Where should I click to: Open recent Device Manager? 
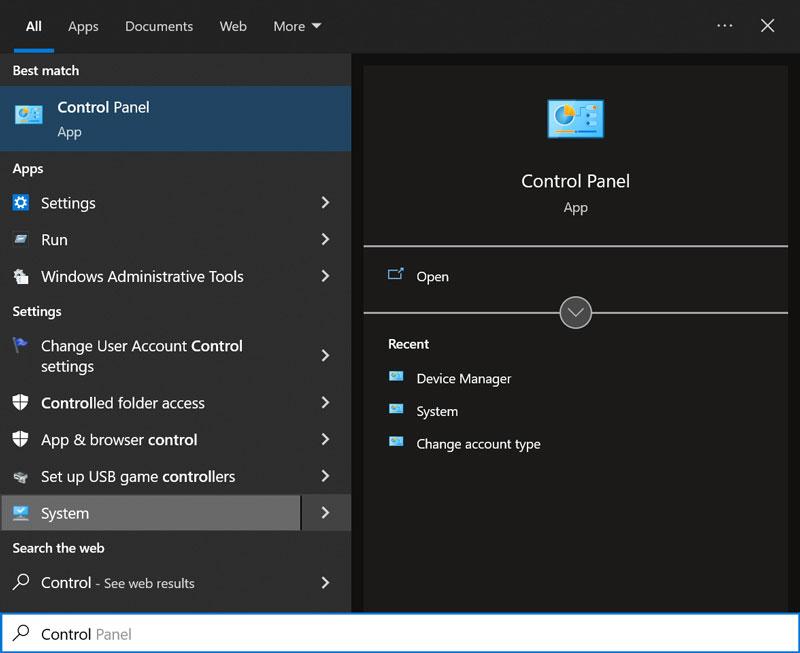(464, 379)
